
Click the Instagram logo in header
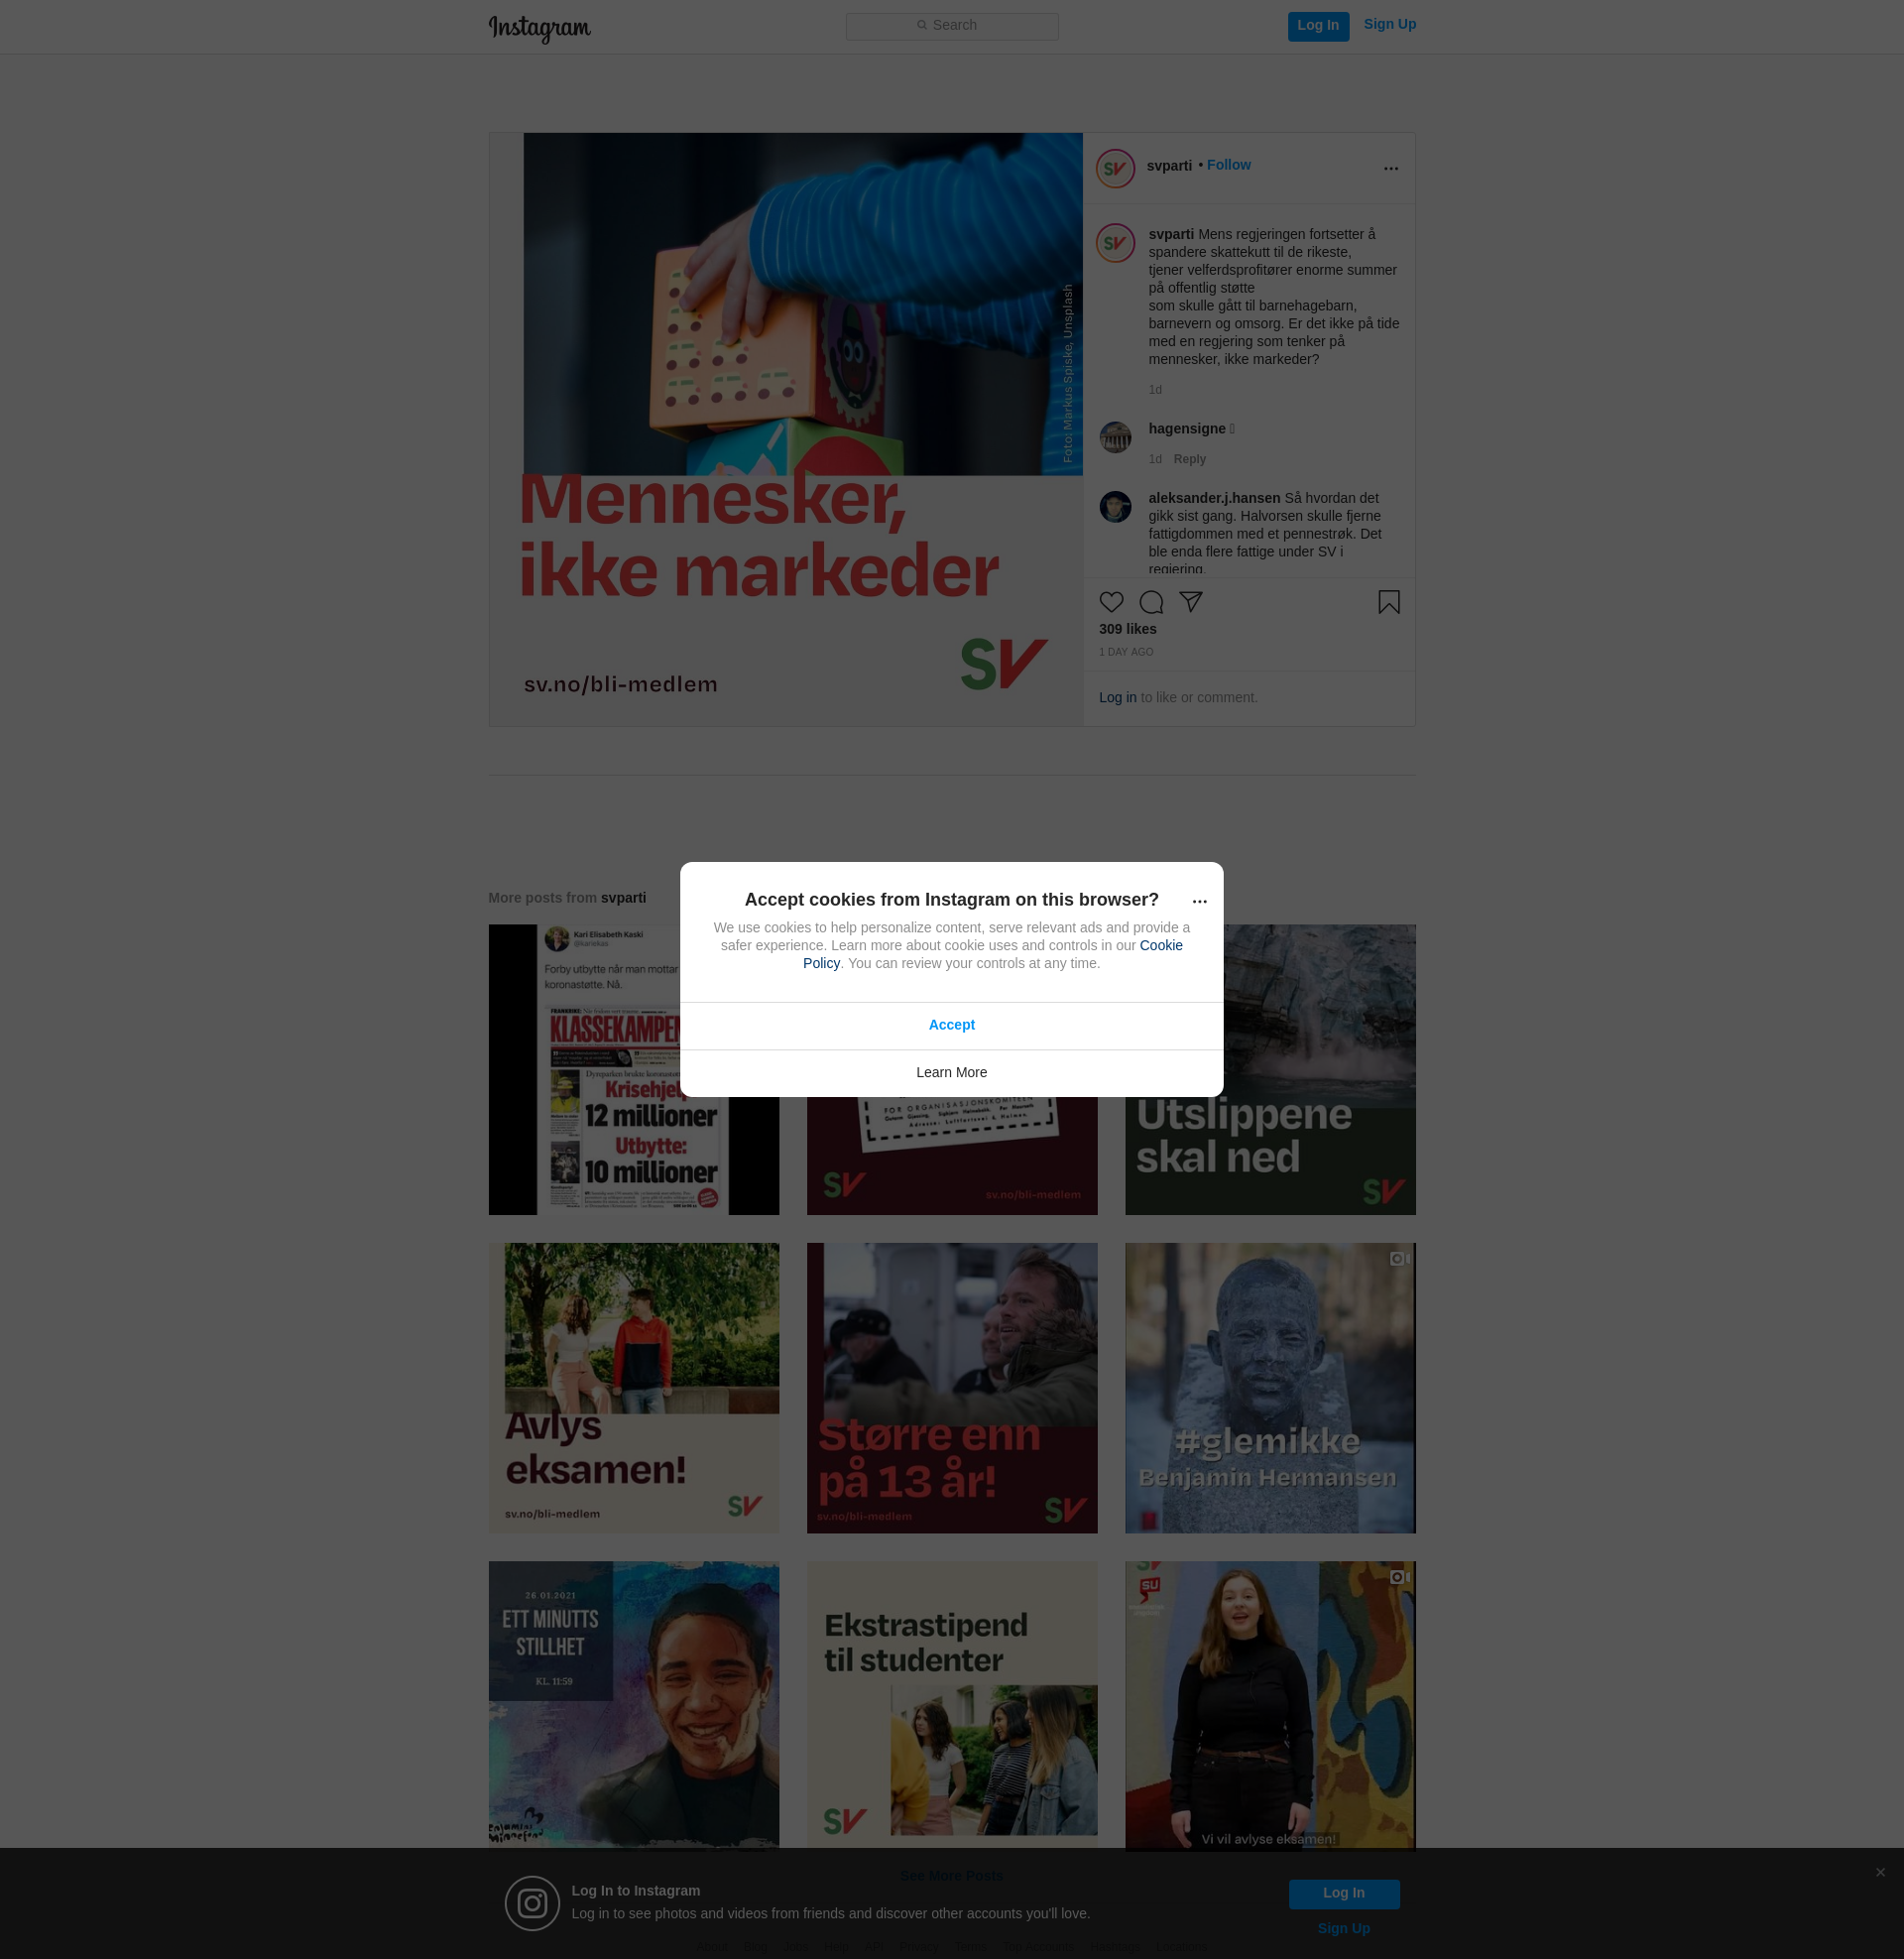tap(539, 28)
